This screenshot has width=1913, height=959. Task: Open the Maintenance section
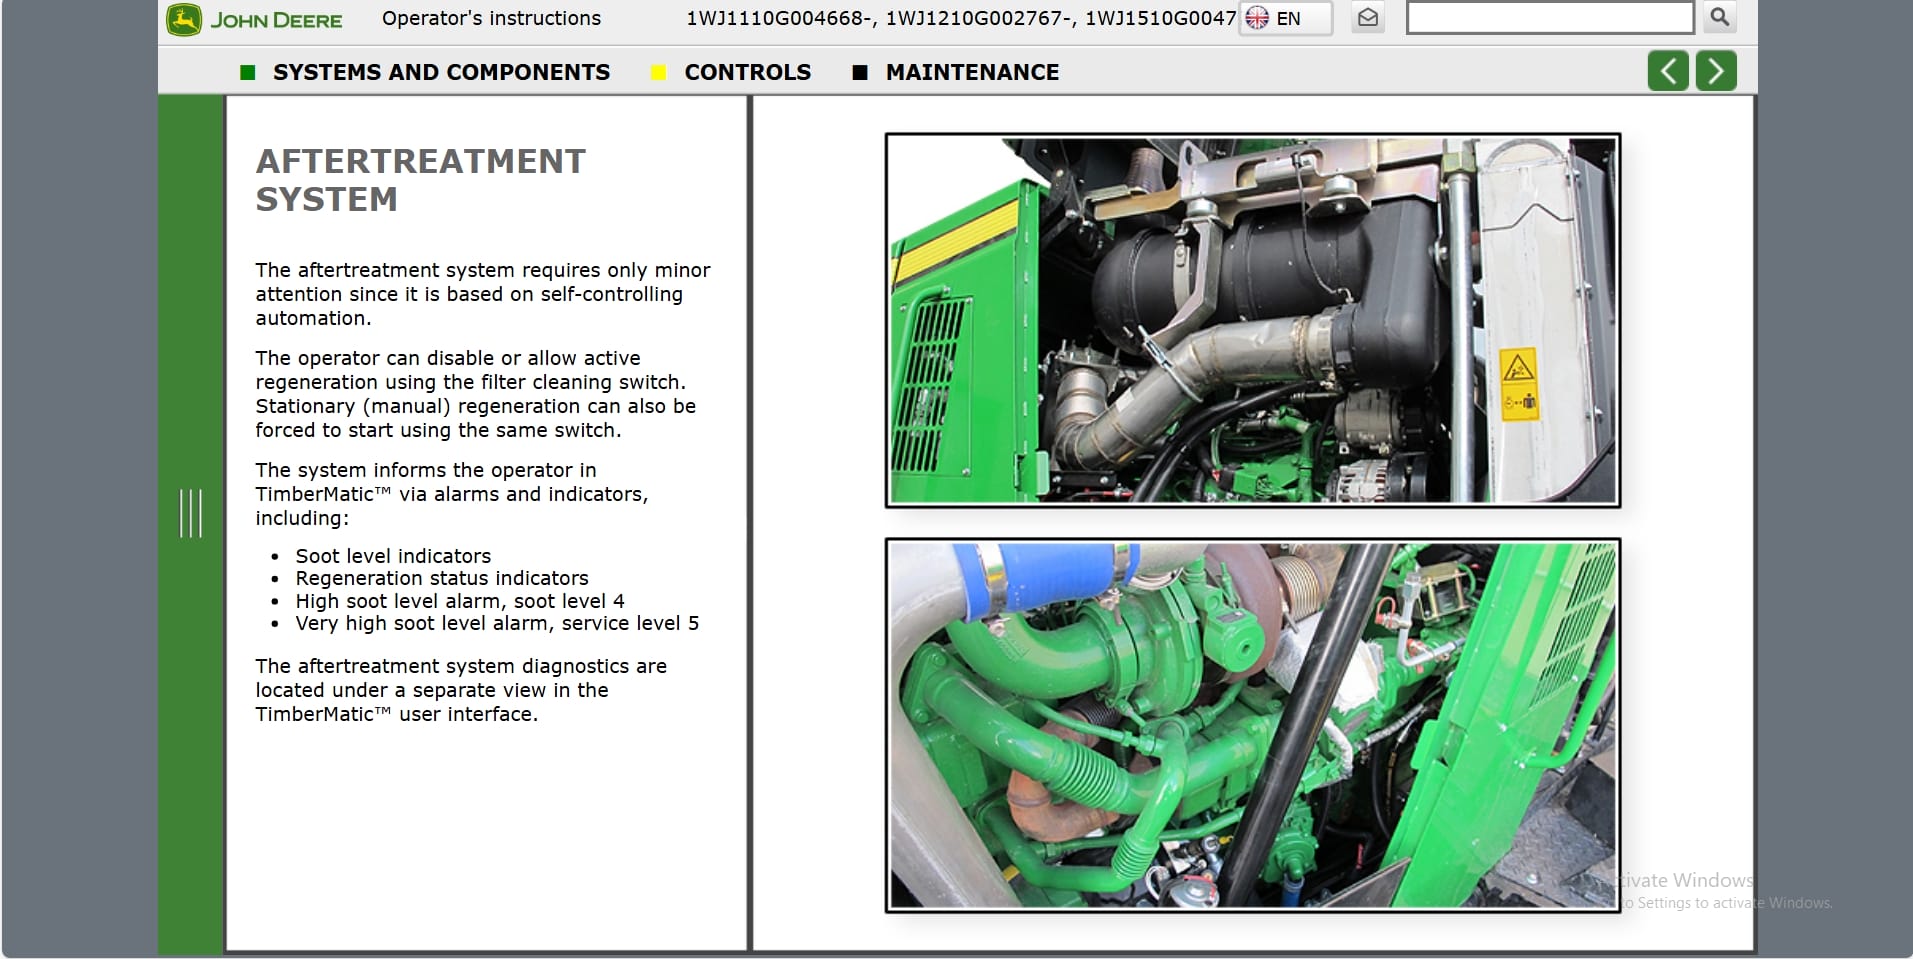point(972,72)
